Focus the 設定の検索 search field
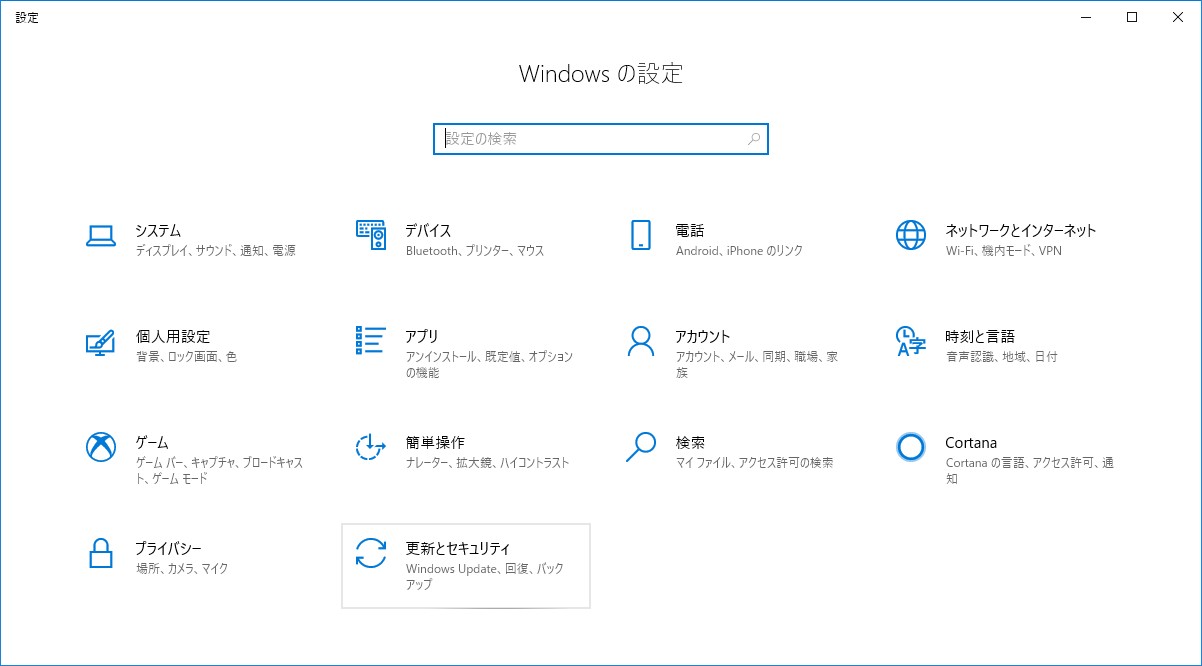Viewport: 1202px width, 666px height. click(x=601, y=139)
